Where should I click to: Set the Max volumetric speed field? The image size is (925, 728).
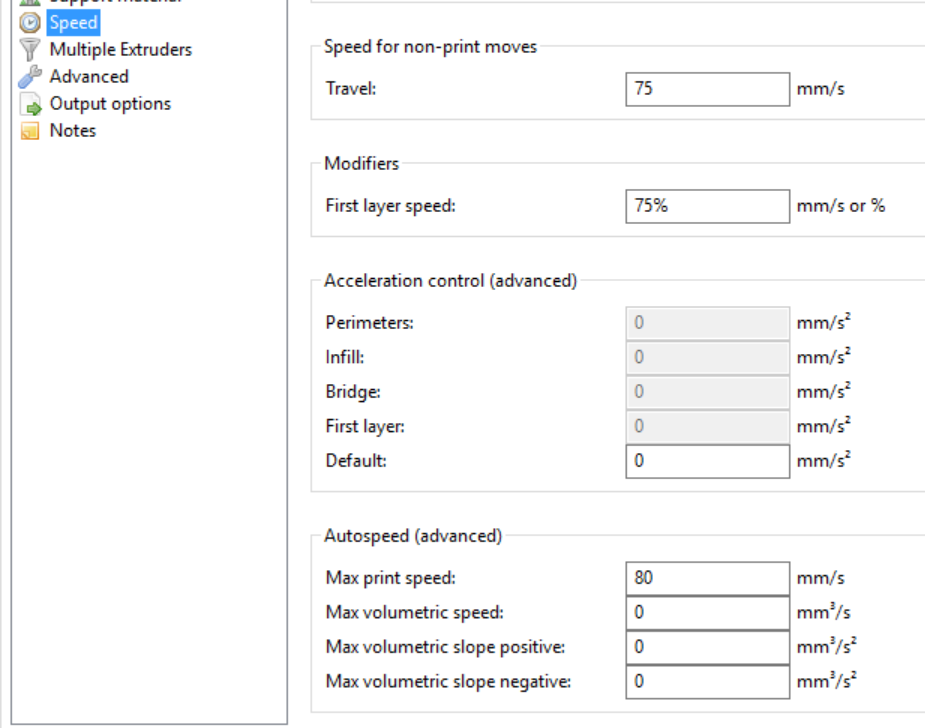click(x=707, y=612)
